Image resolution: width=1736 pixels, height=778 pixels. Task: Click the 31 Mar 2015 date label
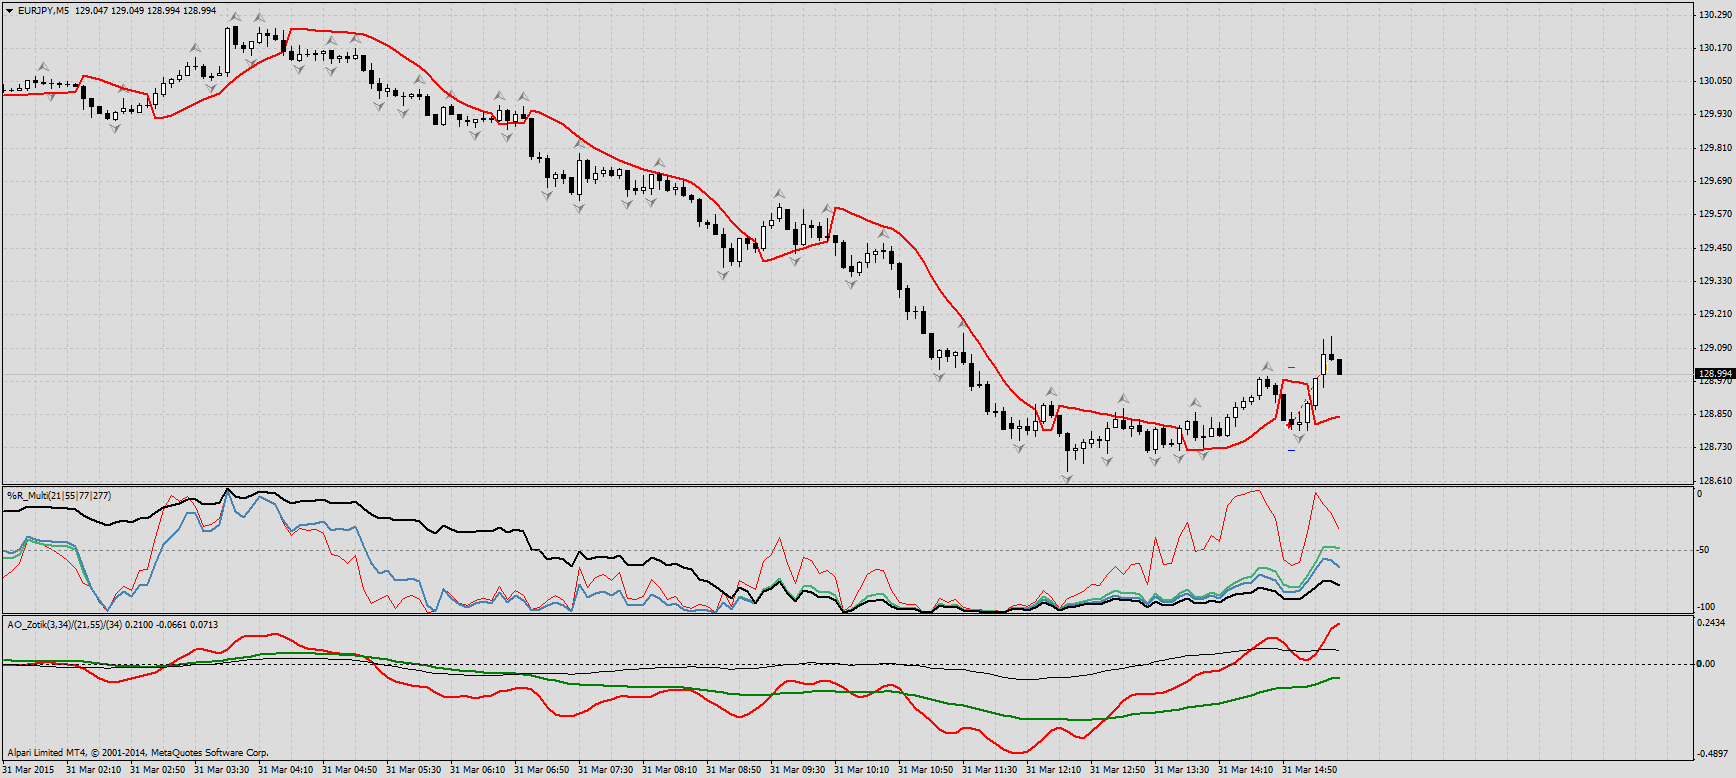coord(30,770)
